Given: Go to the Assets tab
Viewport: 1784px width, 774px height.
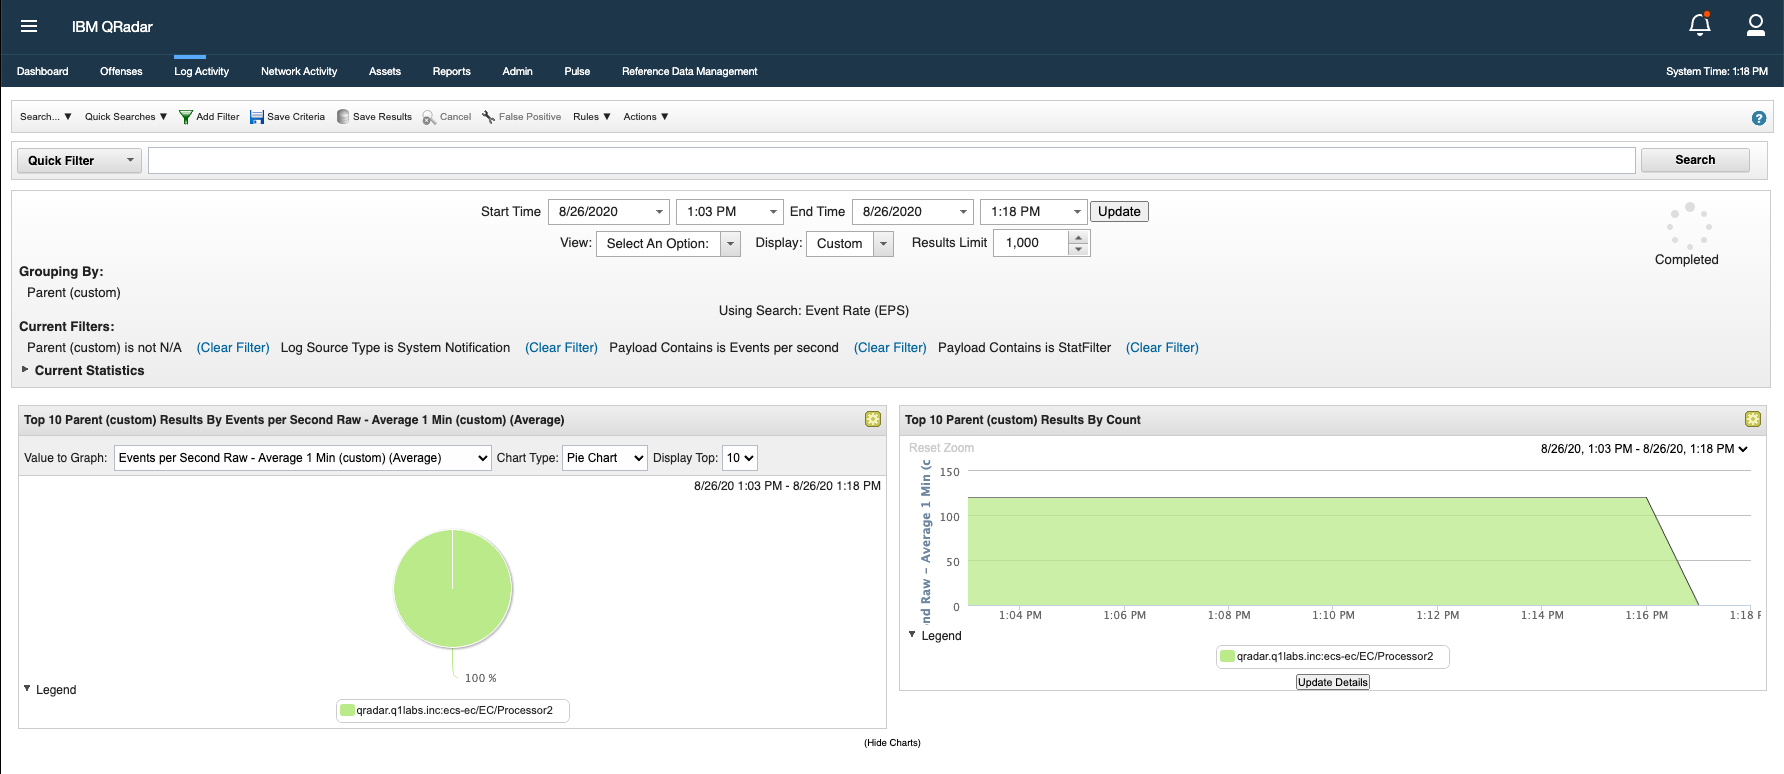Looking at the screenshot, I should (x=384, y=71).
